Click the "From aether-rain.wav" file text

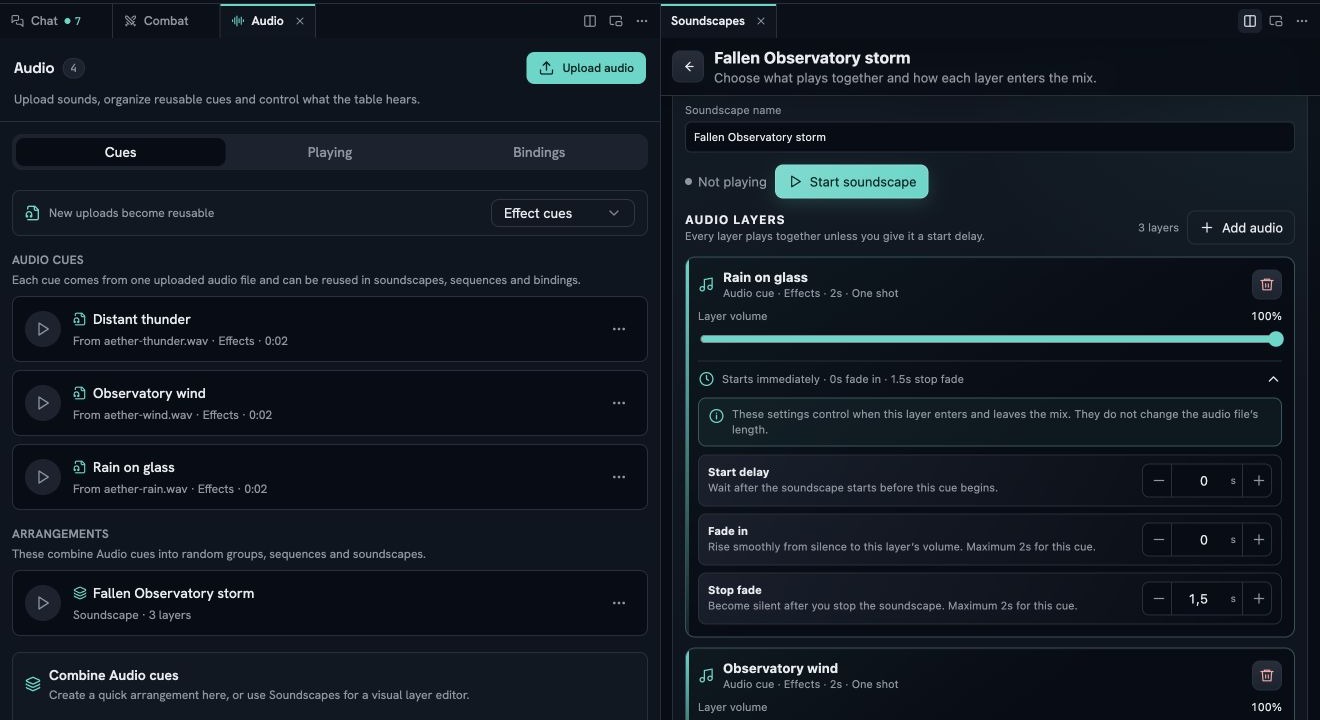(130, 489)
